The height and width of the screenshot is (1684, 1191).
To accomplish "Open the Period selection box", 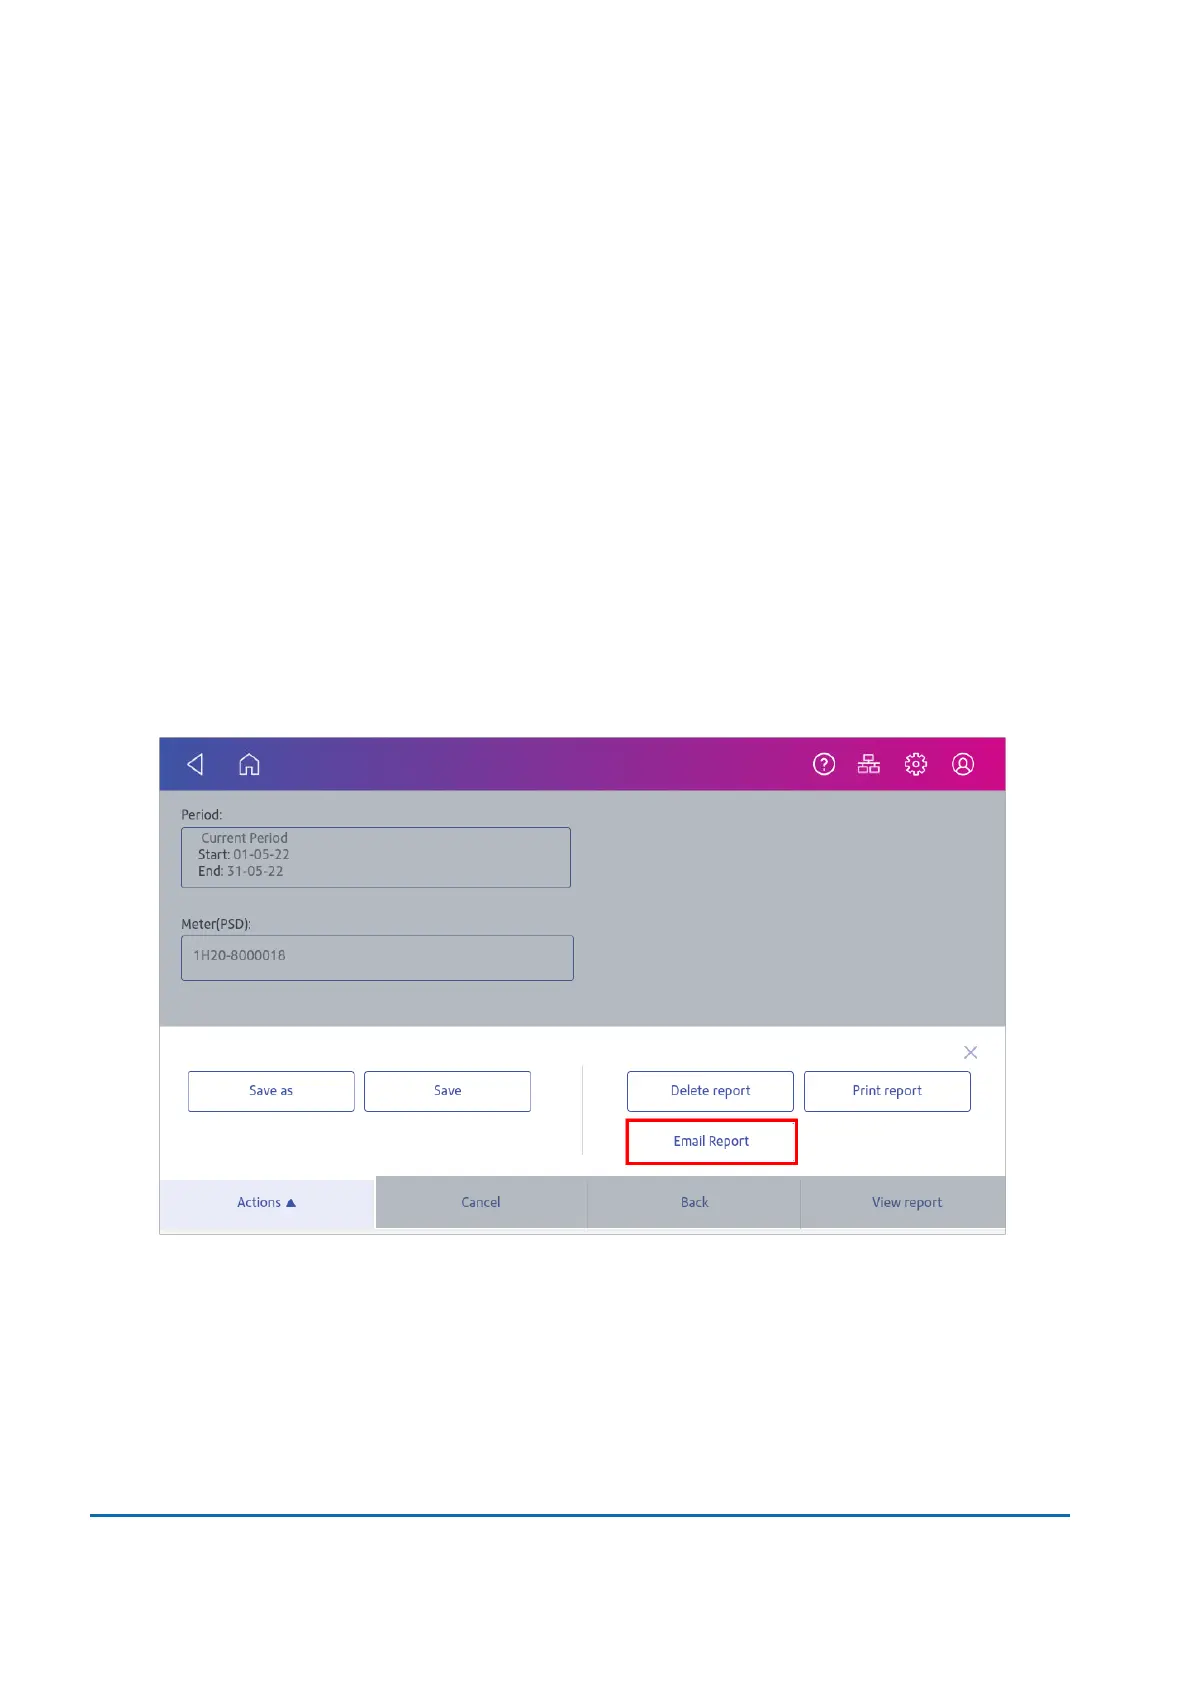I will 376,857.
